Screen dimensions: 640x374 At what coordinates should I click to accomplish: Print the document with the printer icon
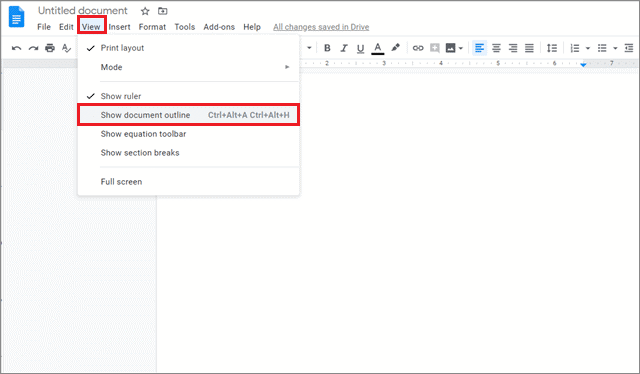point(50,48)
